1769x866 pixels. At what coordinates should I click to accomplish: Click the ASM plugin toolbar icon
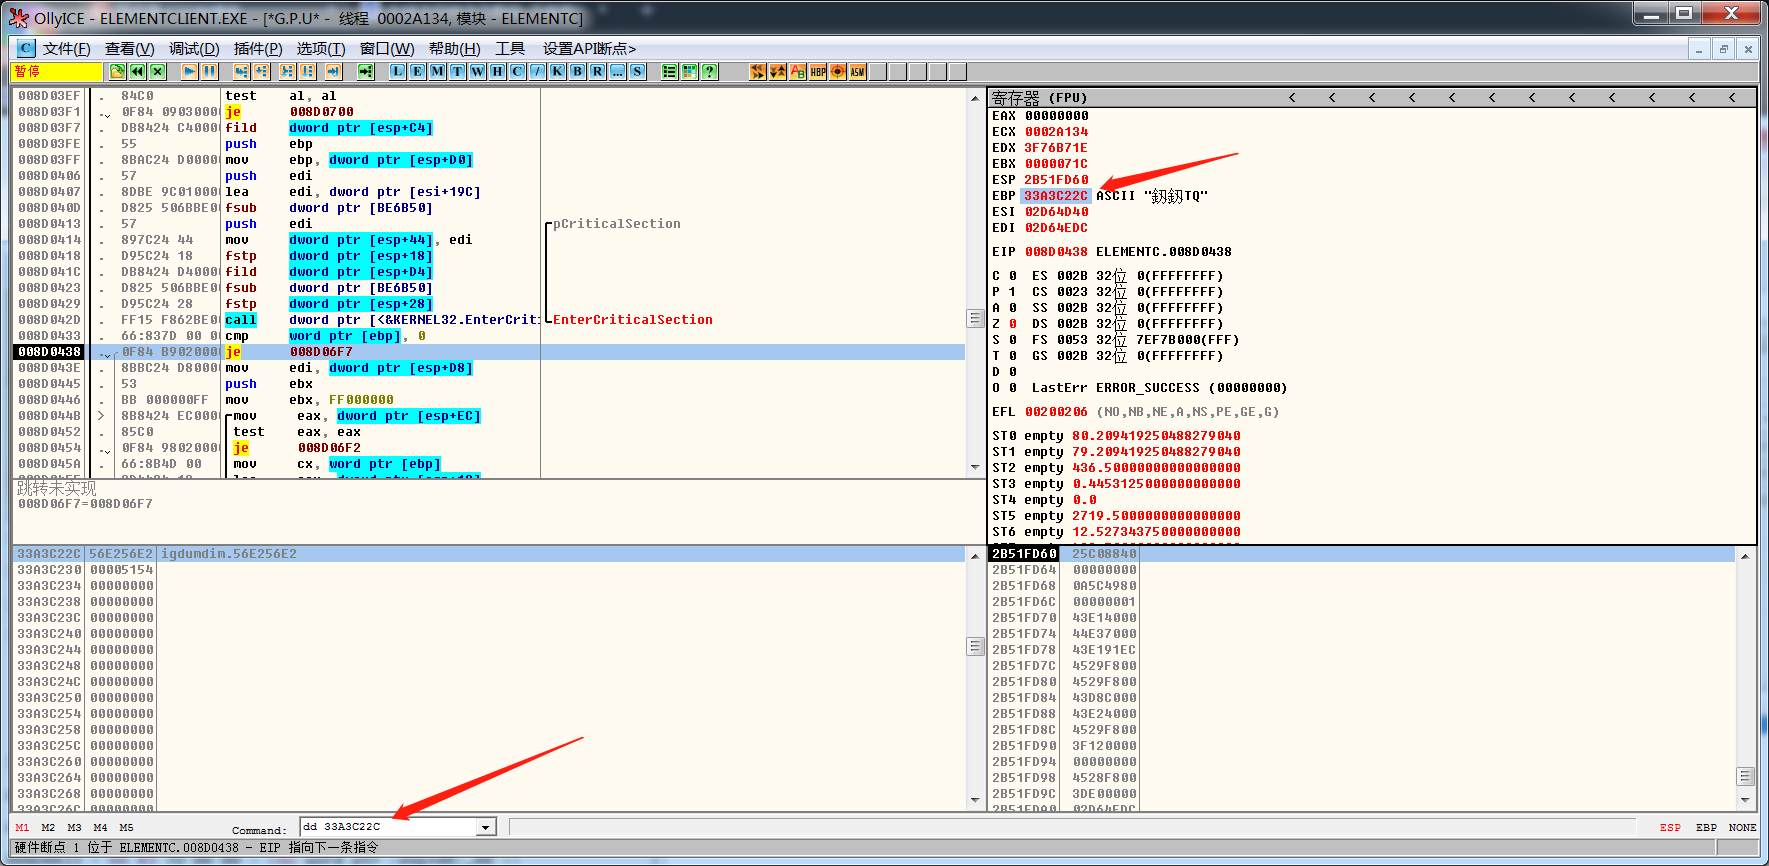pos(858,71)
